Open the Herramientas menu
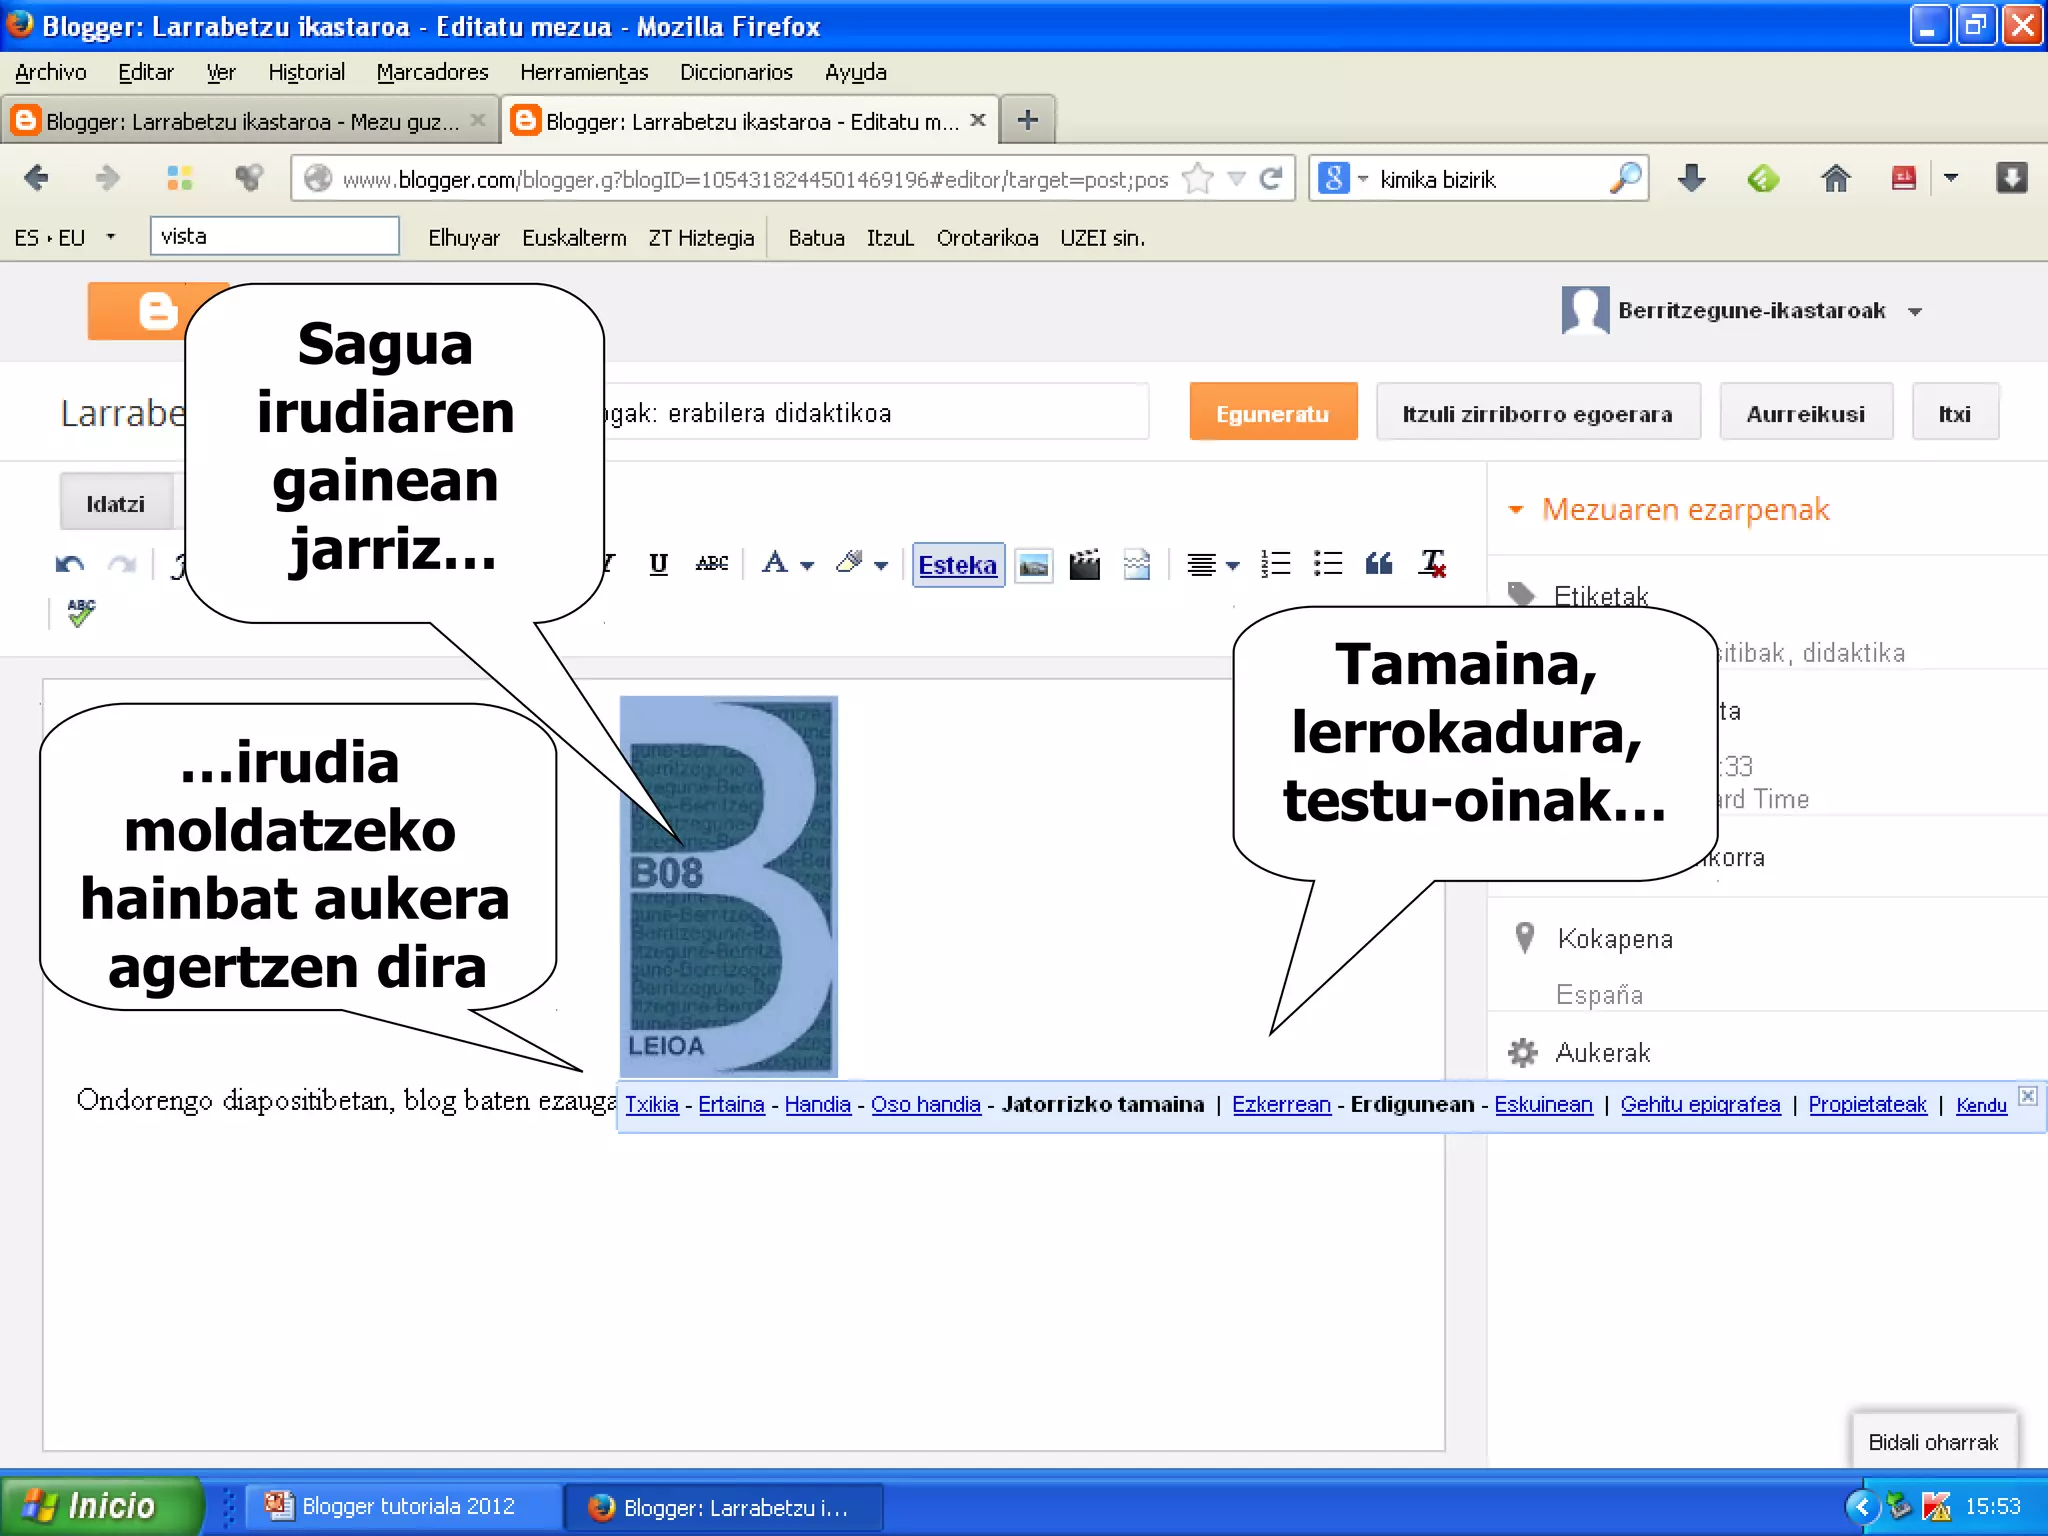This screenshot has height=1536, width=2048. tap(584, 72)
